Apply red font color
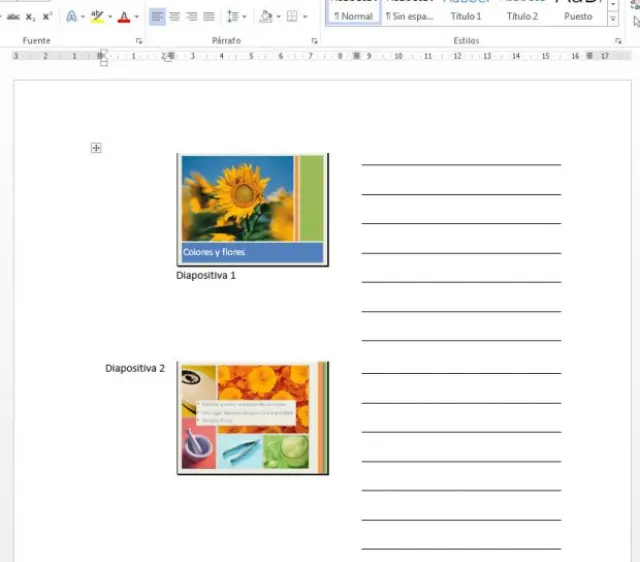 [x=123, y=17]
